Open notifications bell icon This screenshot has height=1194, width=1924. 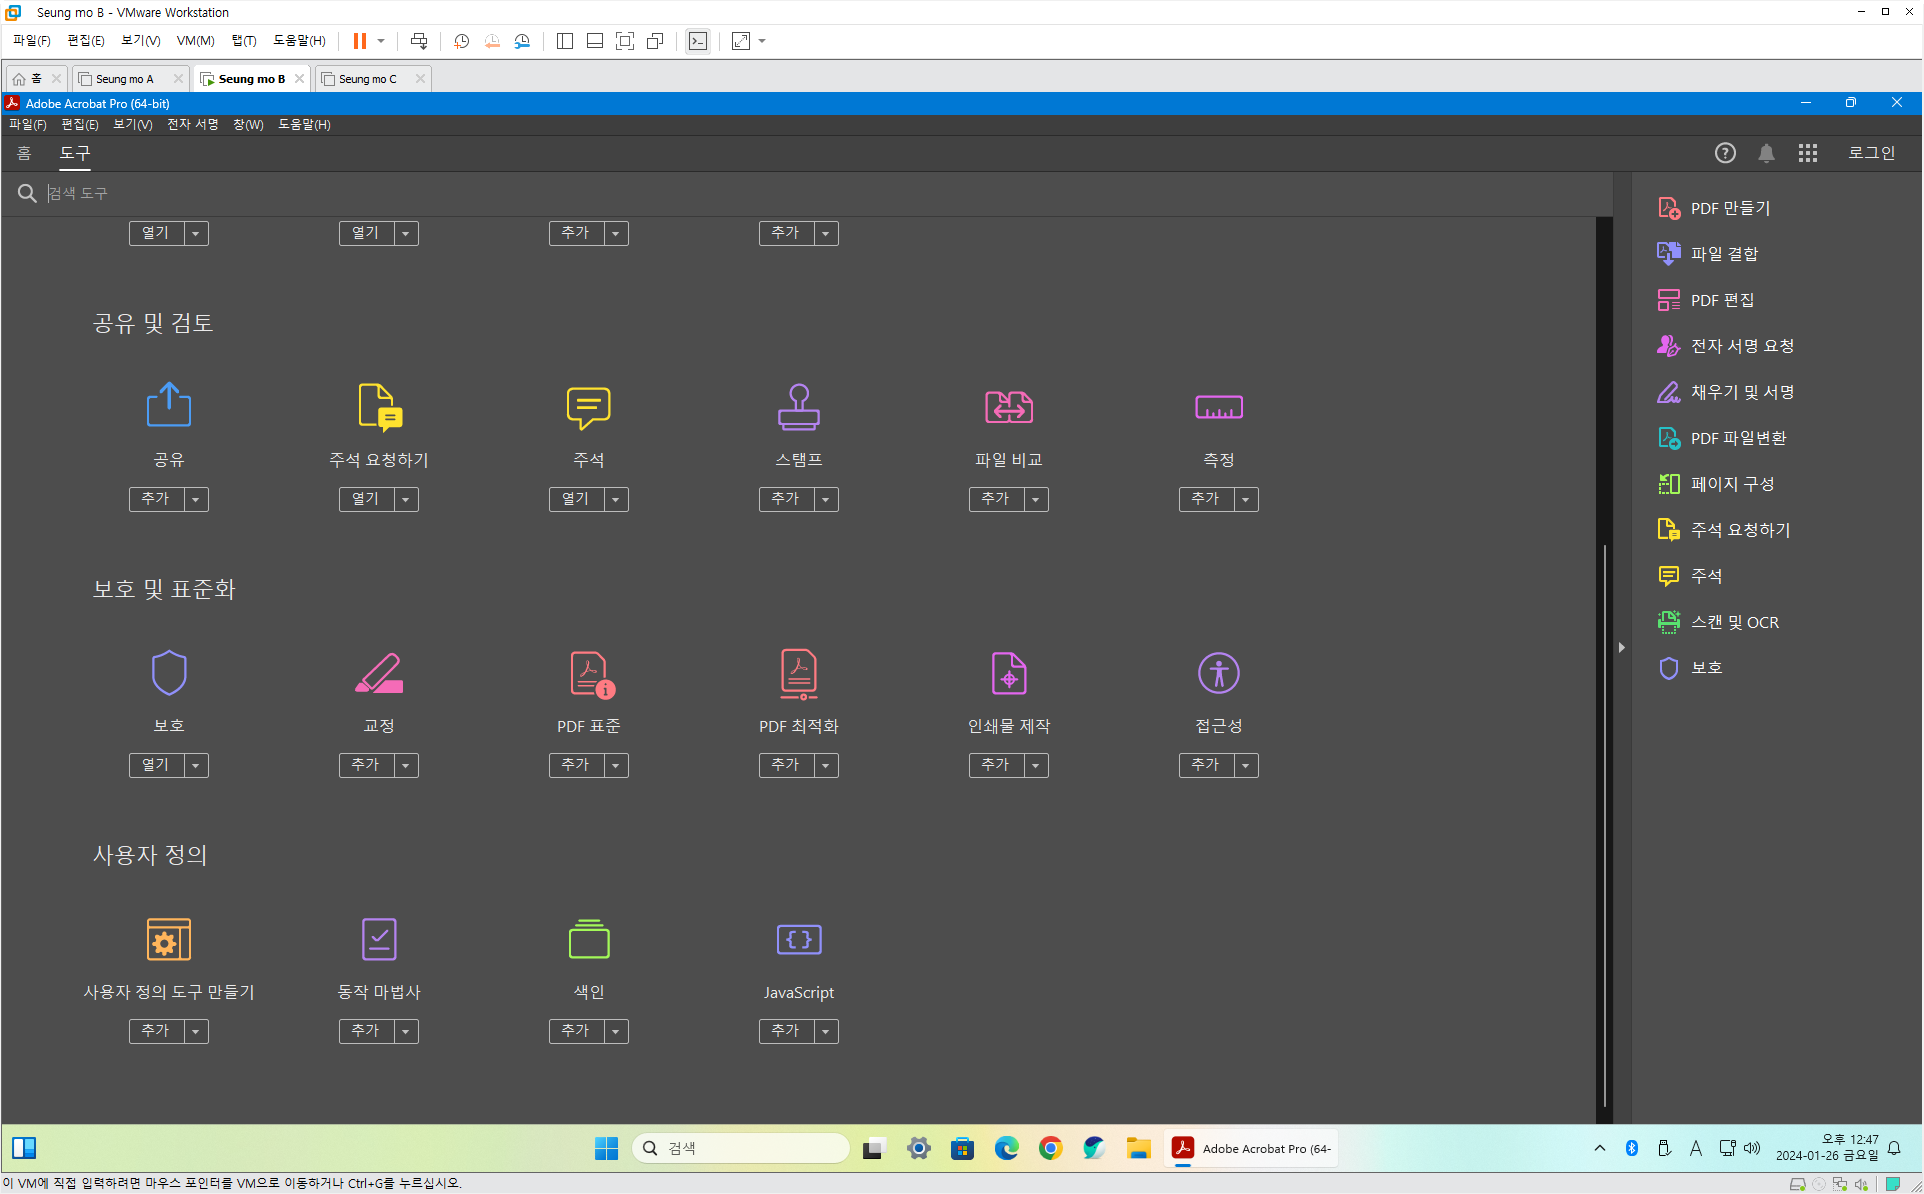[1766, 153]
